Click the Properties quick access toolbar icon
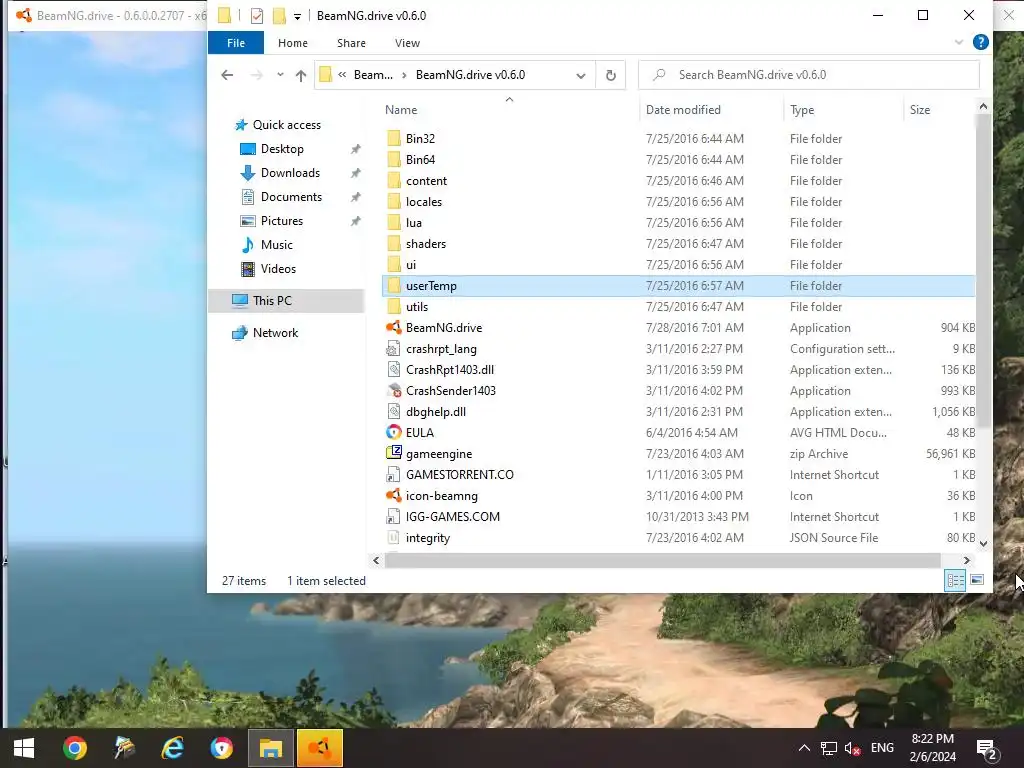This screenshot has width=1024, height=768. 257,16
